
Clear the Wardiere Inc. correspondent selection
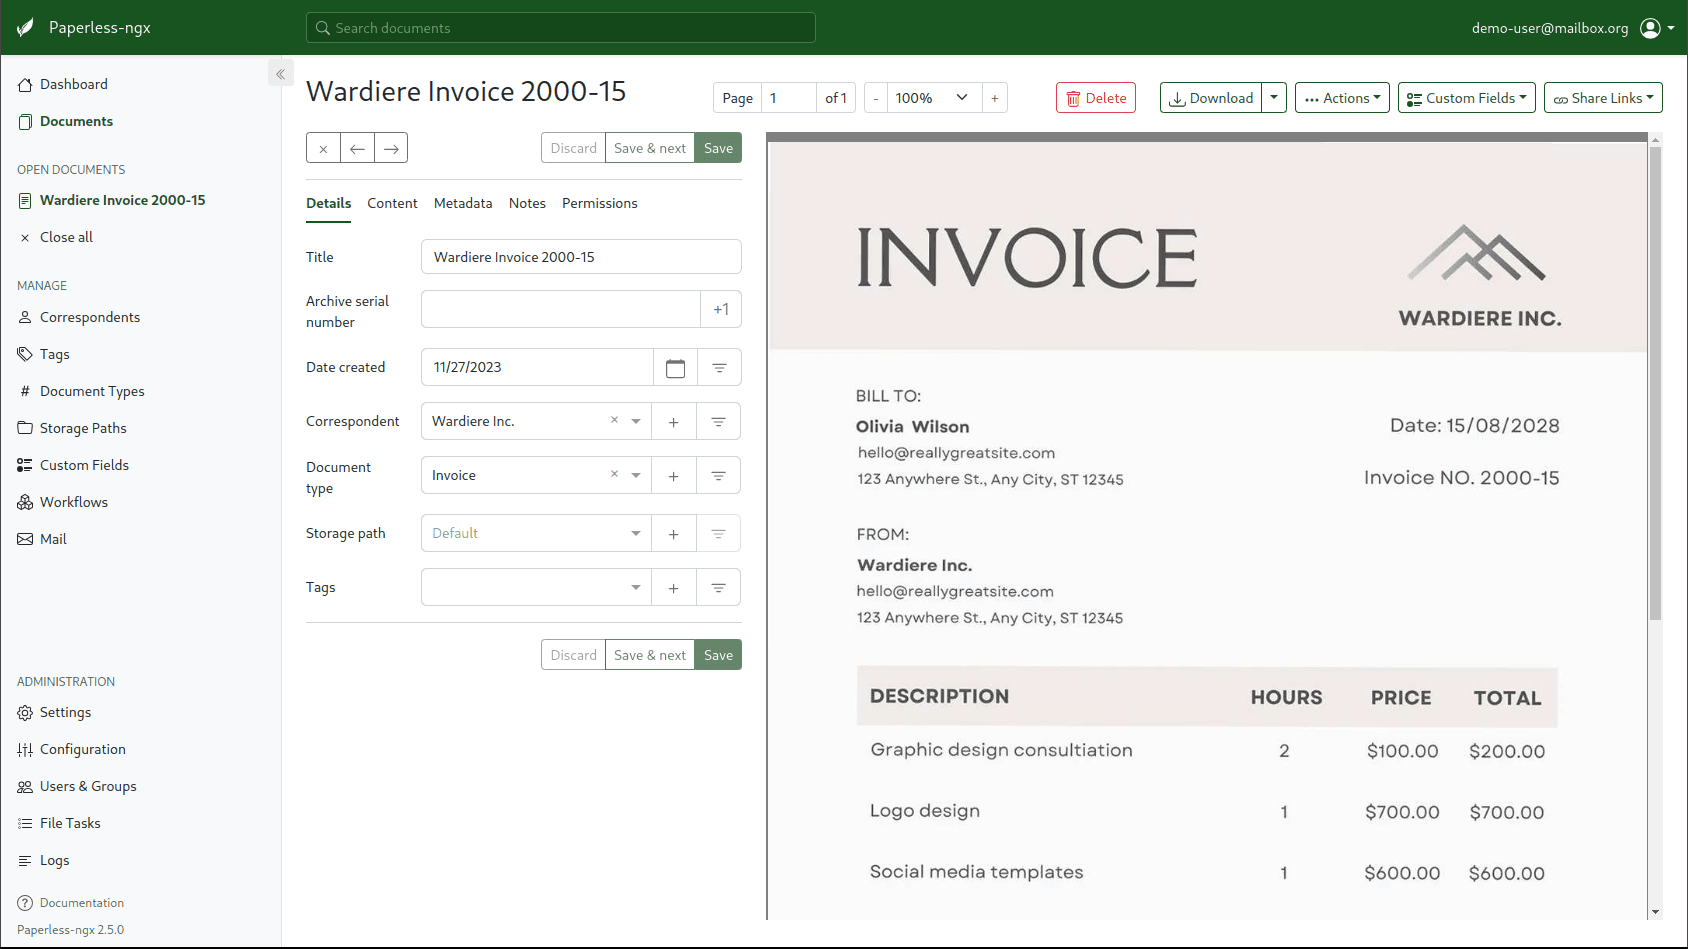(x=614, y=420)
